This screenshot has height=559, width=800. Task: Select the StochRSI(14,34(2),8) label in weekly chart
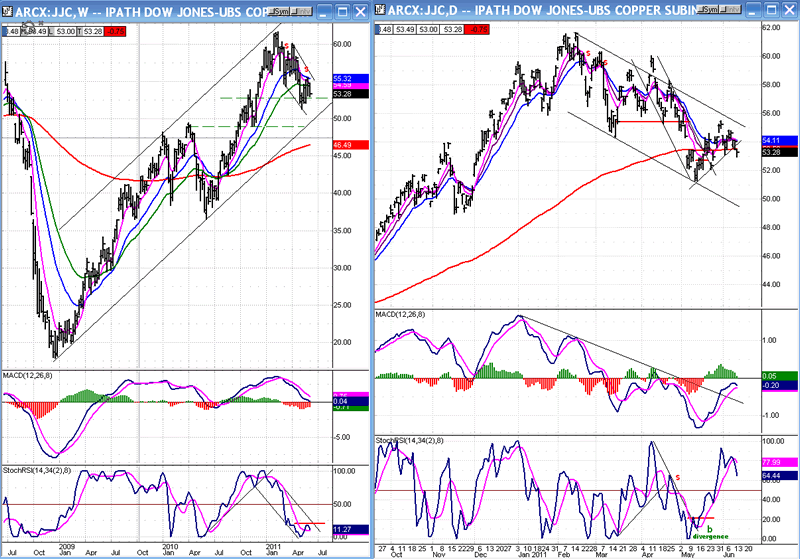(36, 470)
